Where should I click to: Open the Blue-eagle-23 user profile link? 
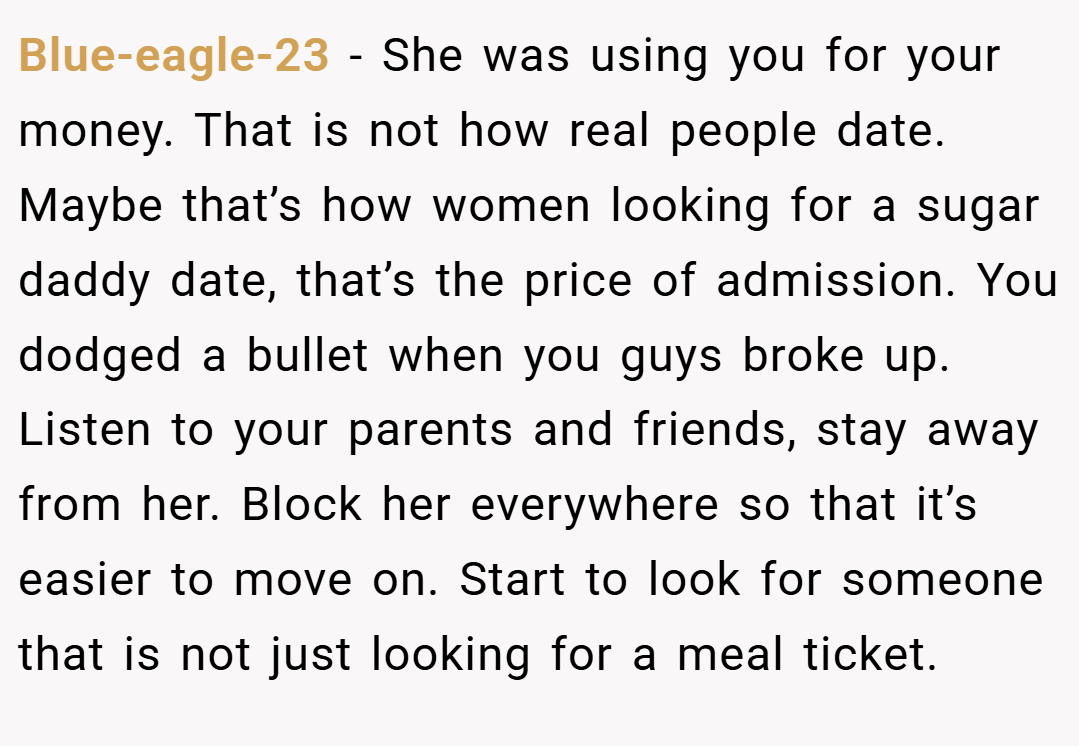pyautogui.click(x=173, y=56)
